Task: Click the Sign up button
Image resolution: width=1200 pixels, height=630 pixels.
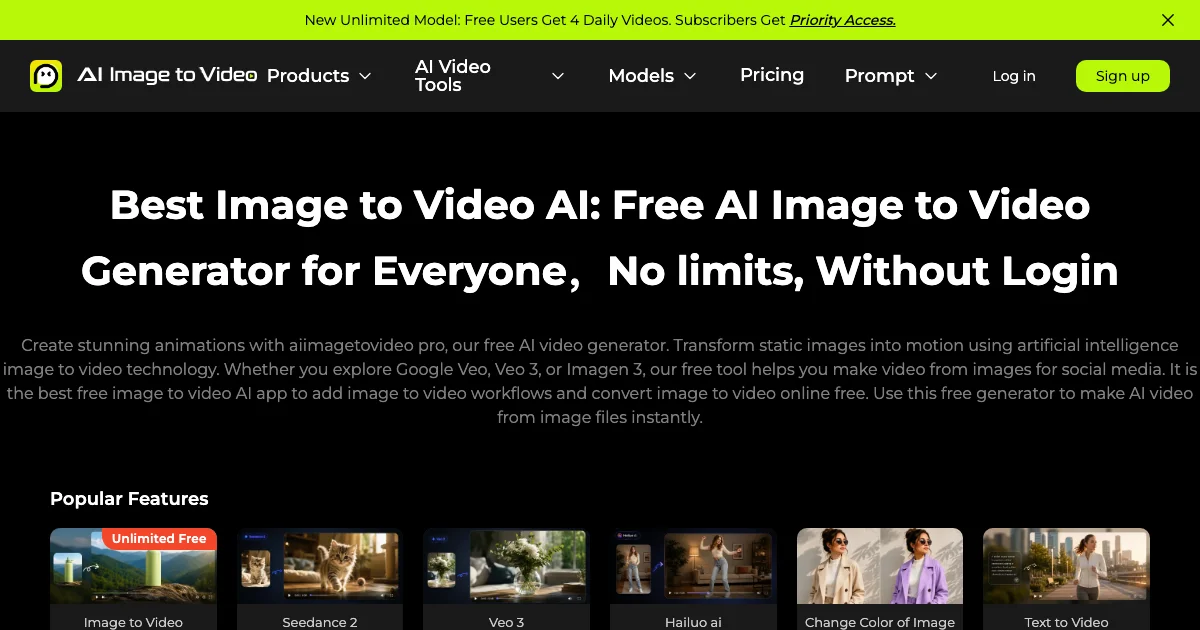Action: click(x=1123, y=76)
